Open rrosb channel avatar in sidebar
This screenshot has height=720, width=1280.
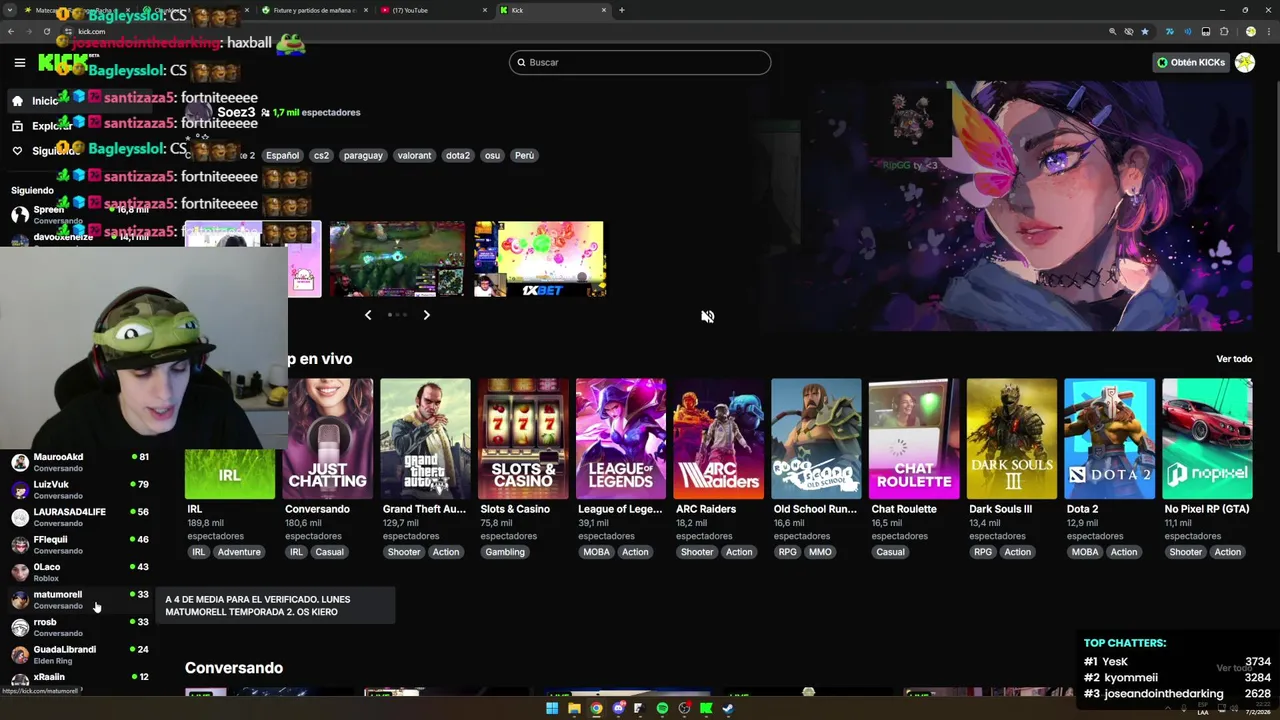click(19, 627)
